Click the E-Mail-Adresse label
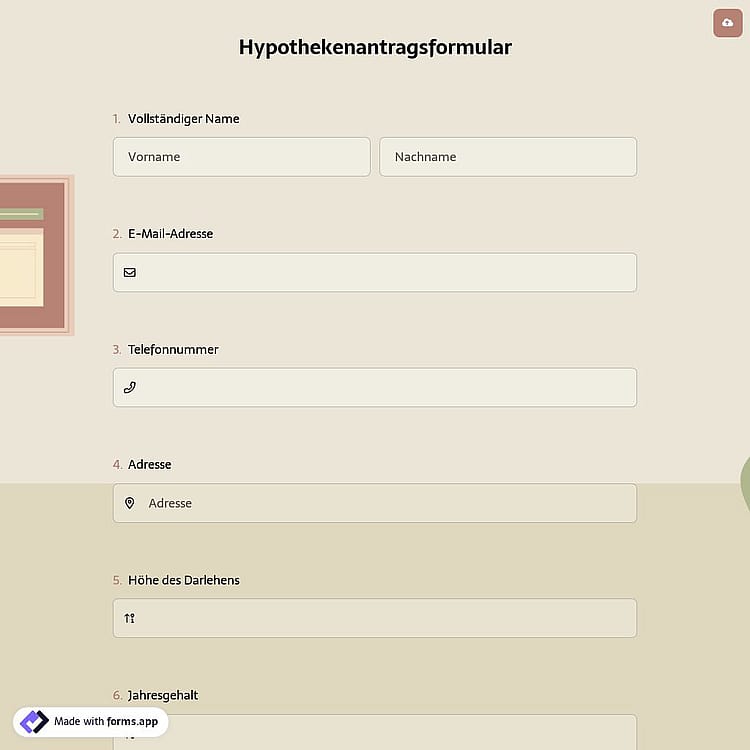The image size is (750, 750). point(171,234)
